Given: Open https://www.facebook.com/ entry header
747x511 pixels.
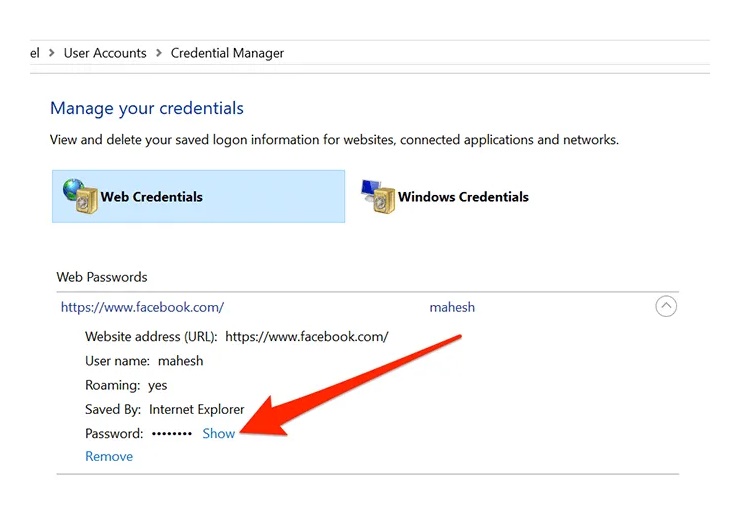Looking at the screenshot, I should (x=142, y=307).
